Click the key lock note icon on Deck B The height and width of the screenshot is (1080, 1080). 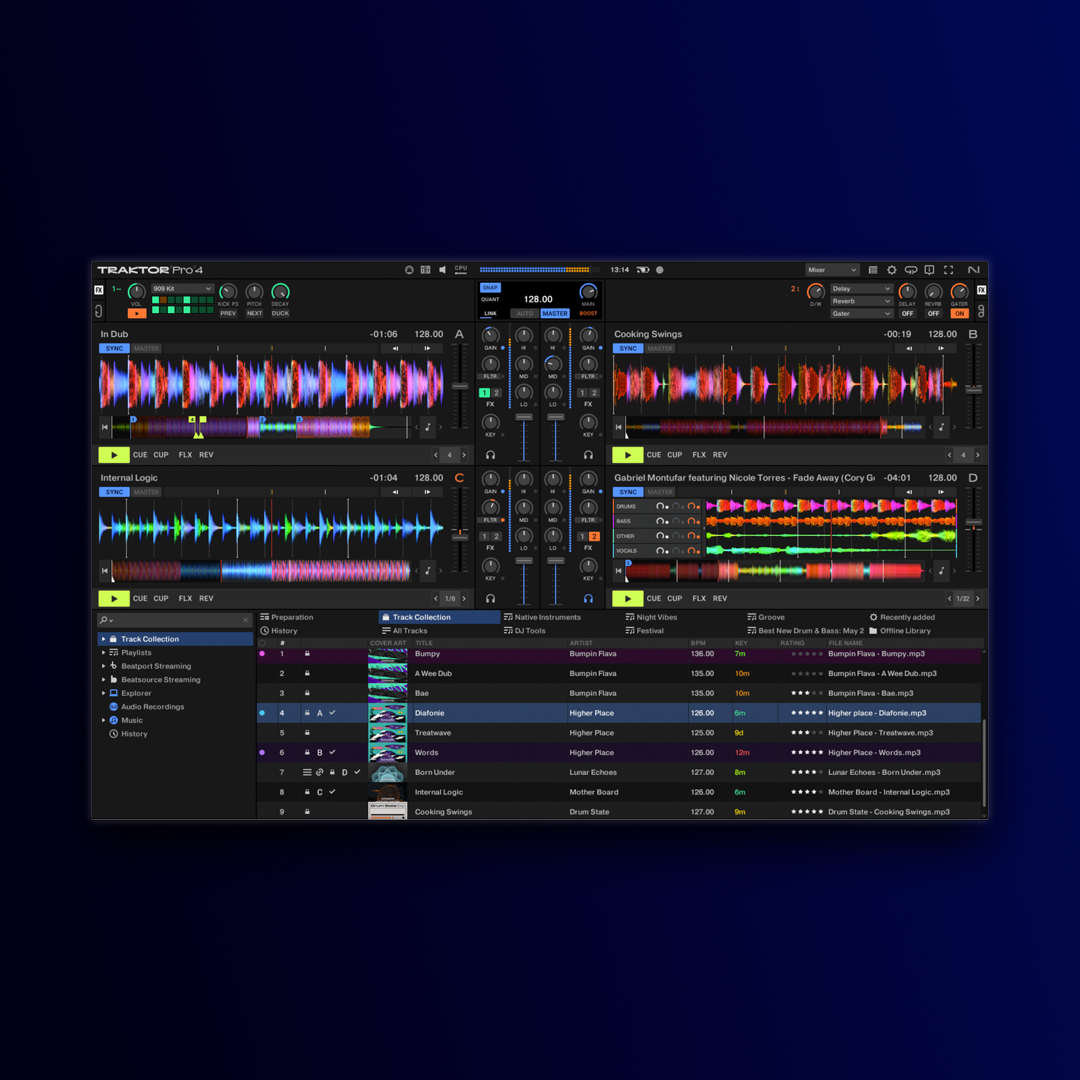click(x=942, y=427)
